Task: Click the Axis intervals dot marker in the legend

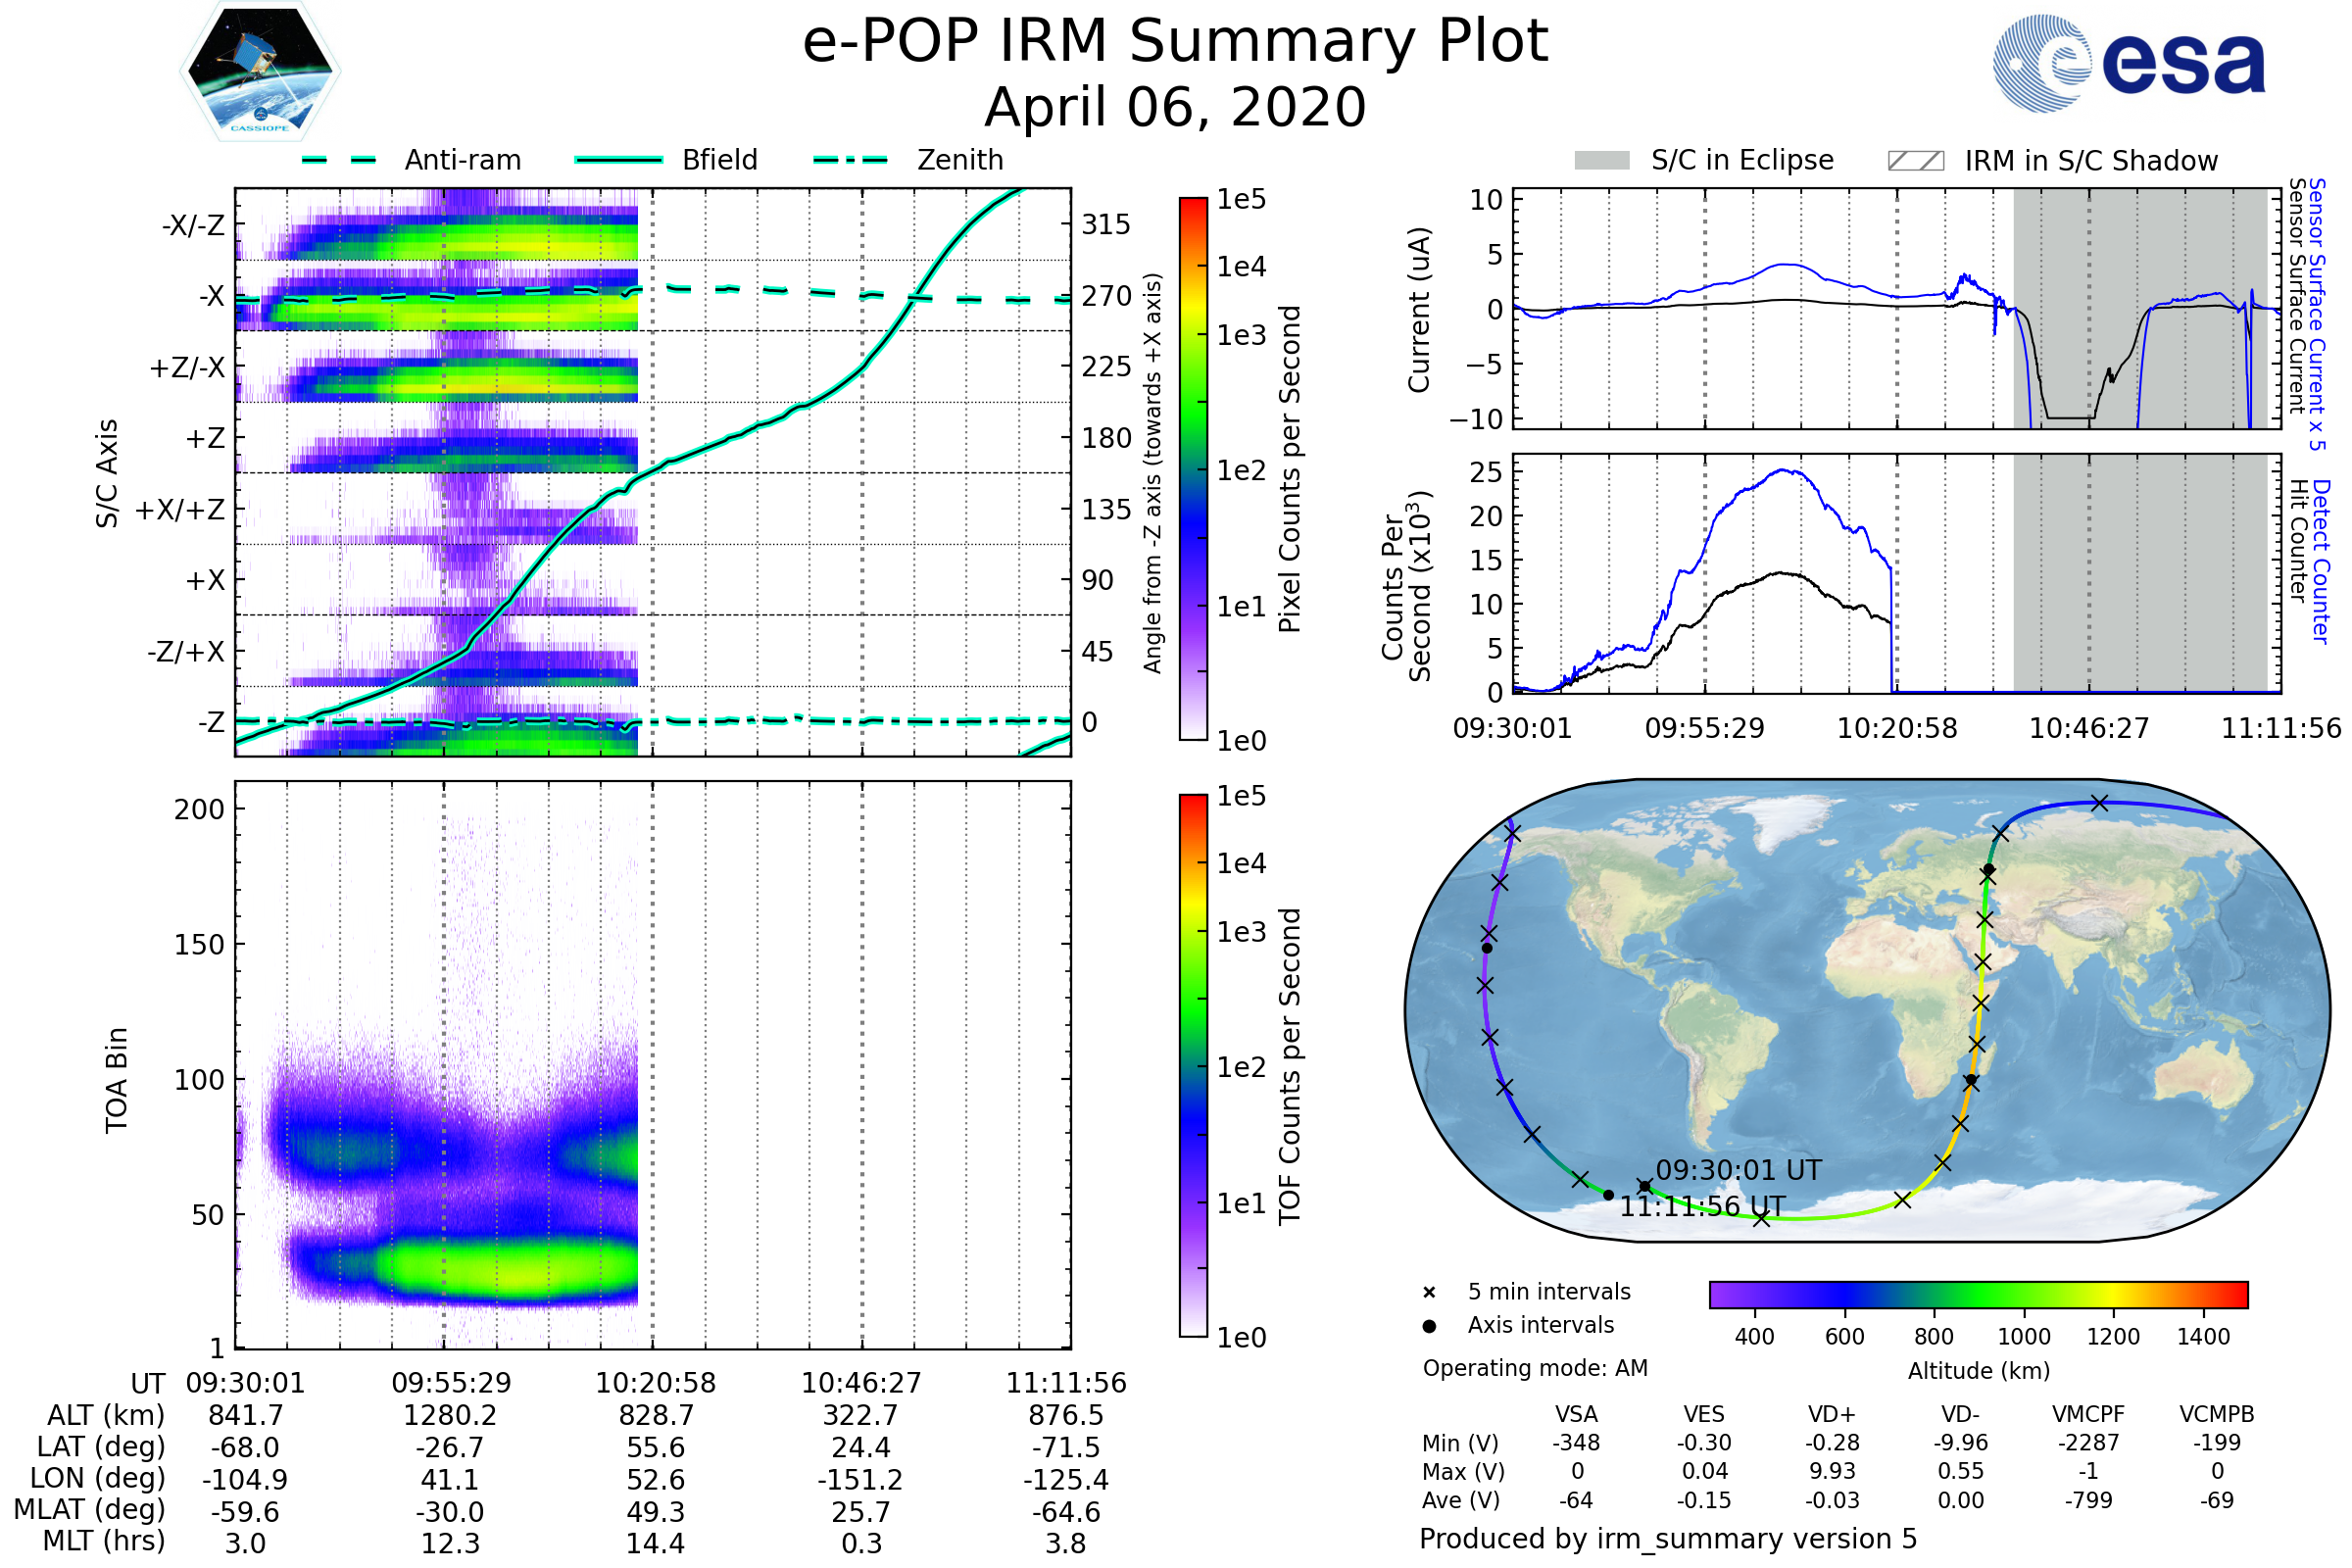Action: coord(1429,1326)
